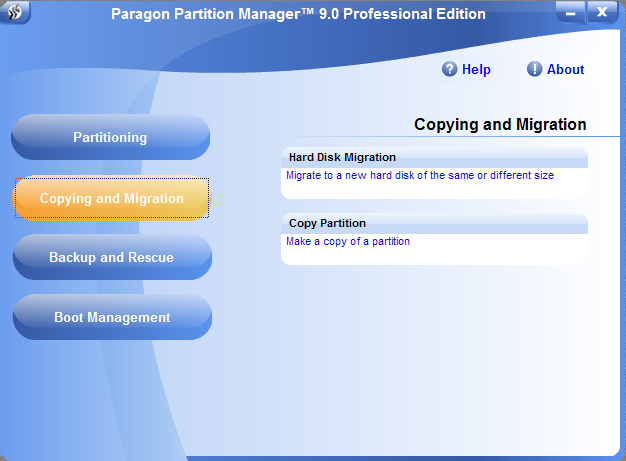Minimize the Partition Manager window

click(x=569, y=13)
